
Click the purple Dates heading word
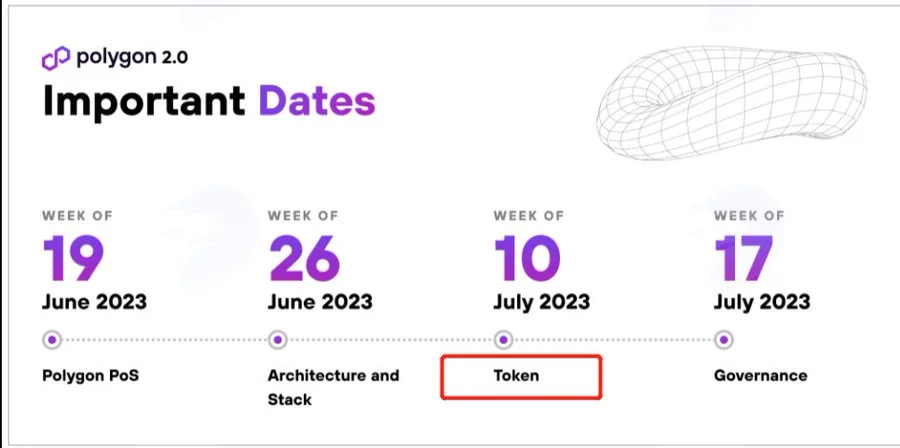tap(317, 101)
